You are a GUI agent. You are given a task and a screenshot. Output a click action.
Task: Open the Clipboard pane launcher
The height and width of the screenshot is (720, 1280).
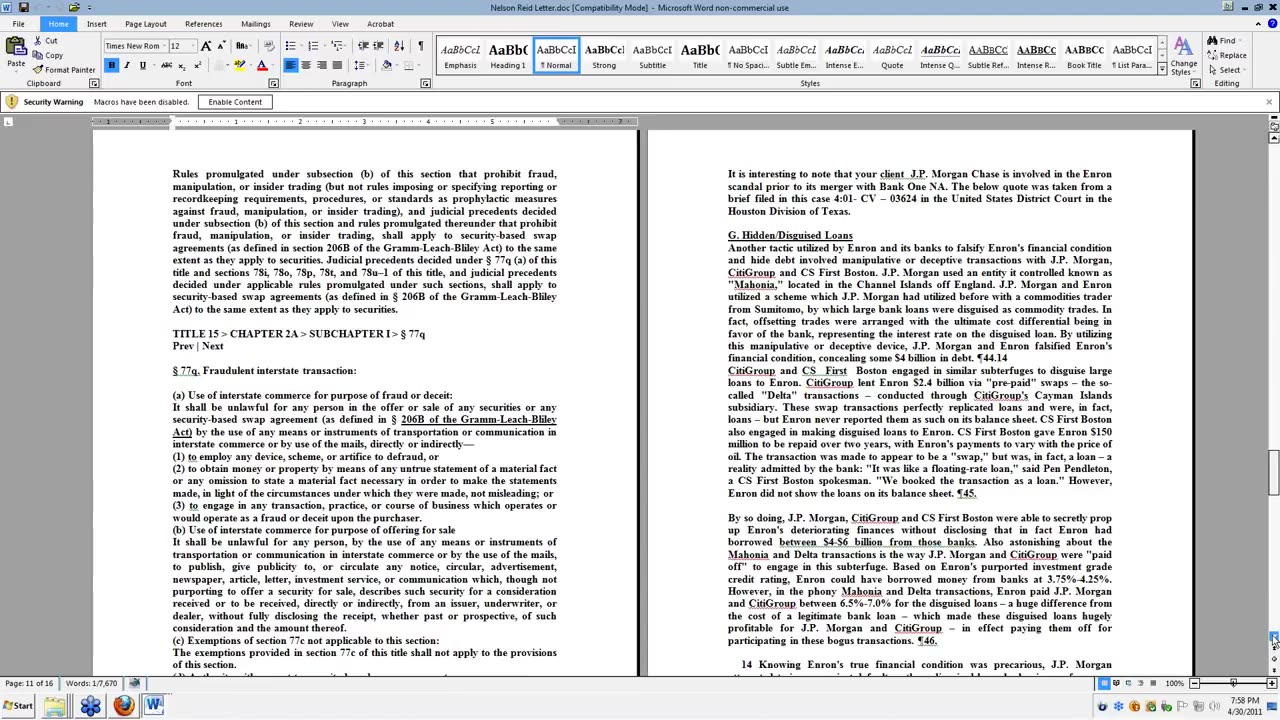[x=92, y=84]
